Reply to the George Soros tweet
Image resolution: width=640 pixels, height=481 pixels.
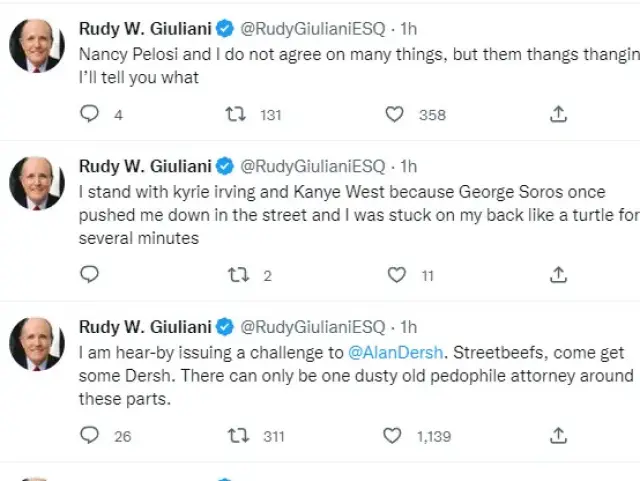(89, 274)
